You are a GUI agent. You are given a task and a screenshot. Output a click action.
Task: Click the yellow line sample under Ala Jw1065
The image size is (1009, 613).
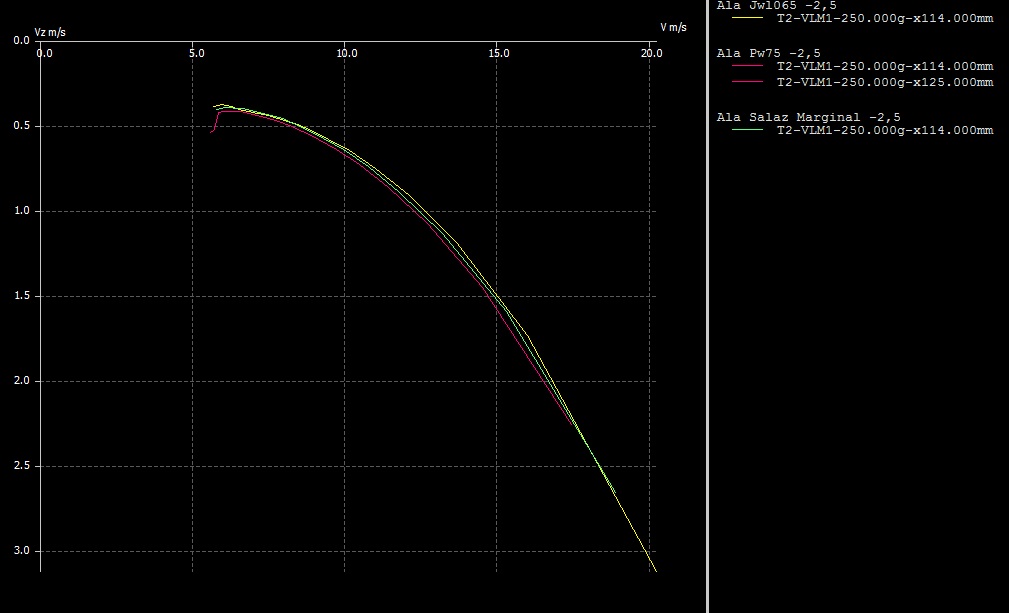(x=747, y=18)
